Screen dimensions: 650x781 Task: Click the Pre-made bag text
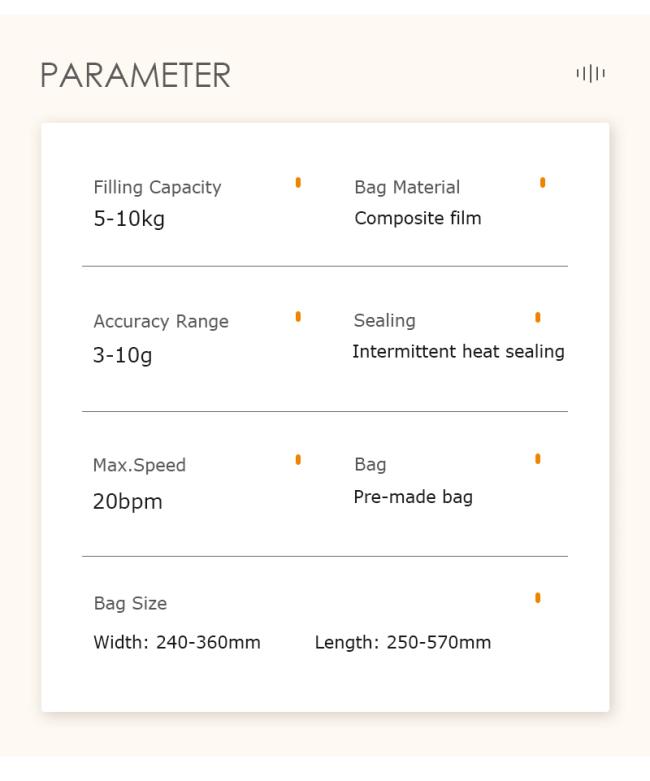413,497
